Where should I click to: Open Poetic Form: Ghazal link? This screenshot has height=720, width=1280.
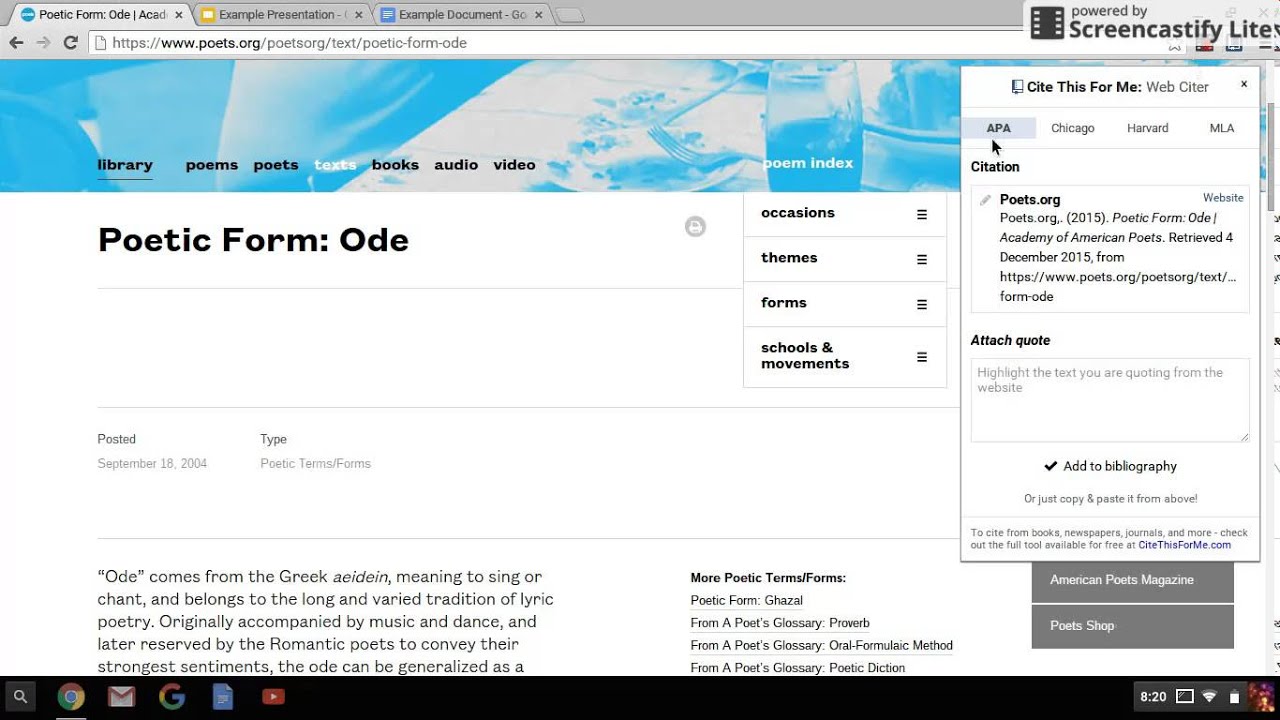747,600
